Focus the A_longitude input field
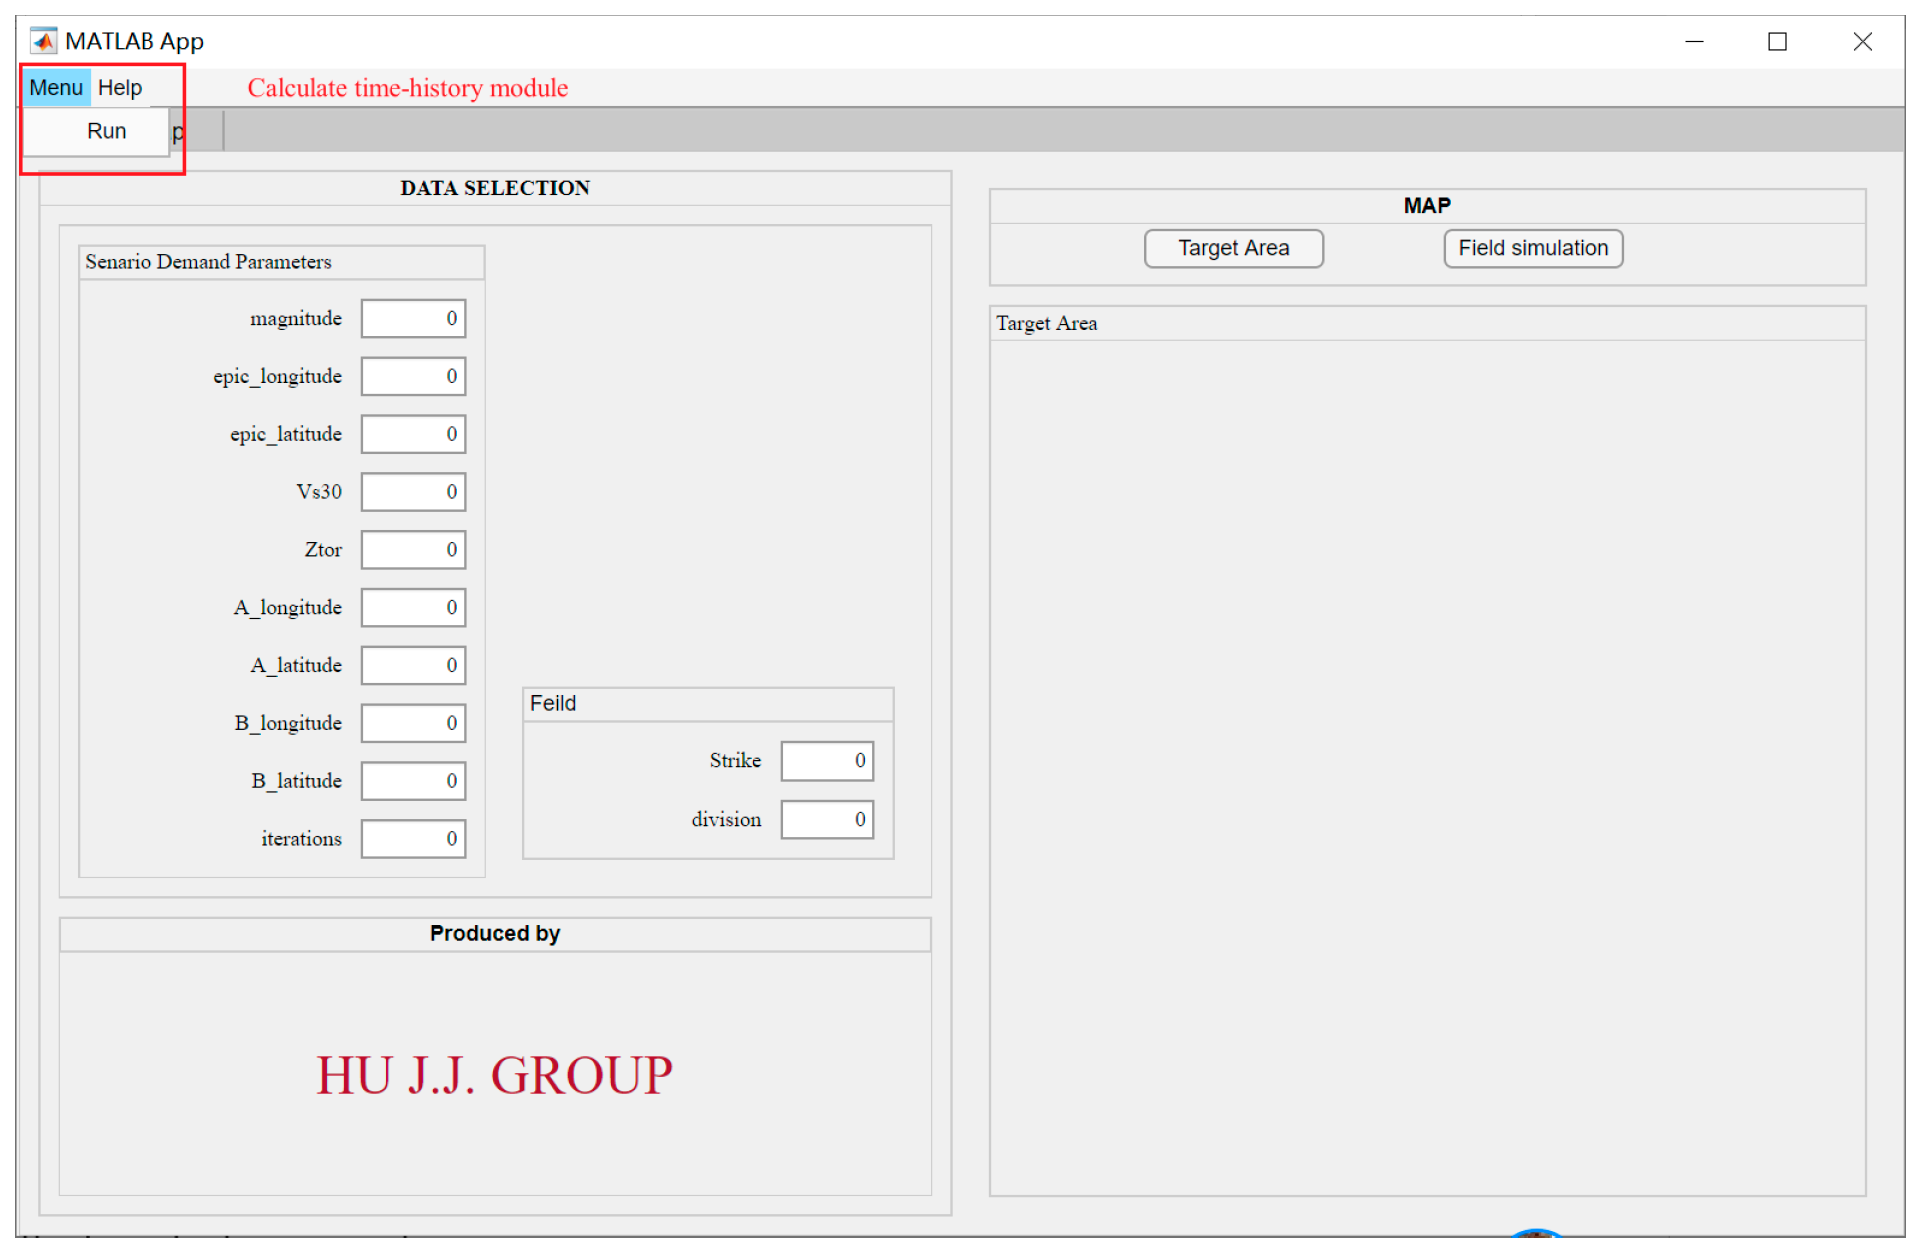 coord(413,608)
